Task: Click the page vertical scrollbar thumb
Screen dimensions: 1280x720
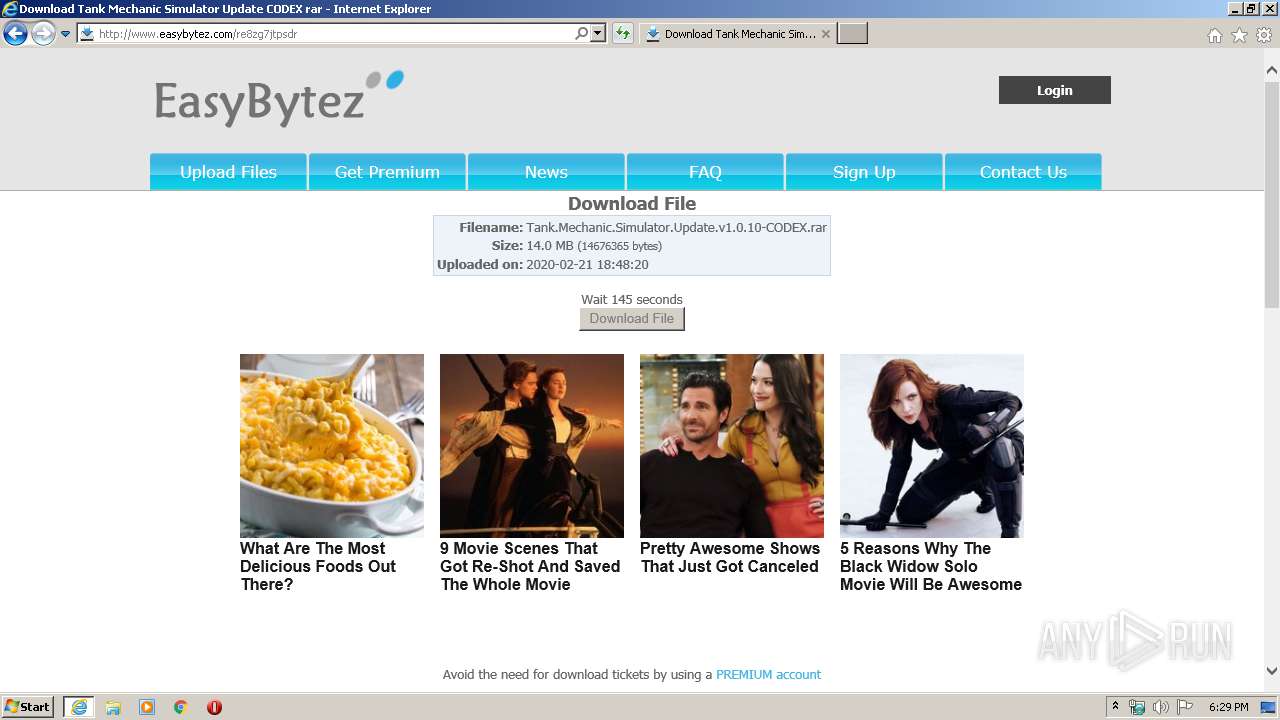Action: click(x=1272, y=195)
